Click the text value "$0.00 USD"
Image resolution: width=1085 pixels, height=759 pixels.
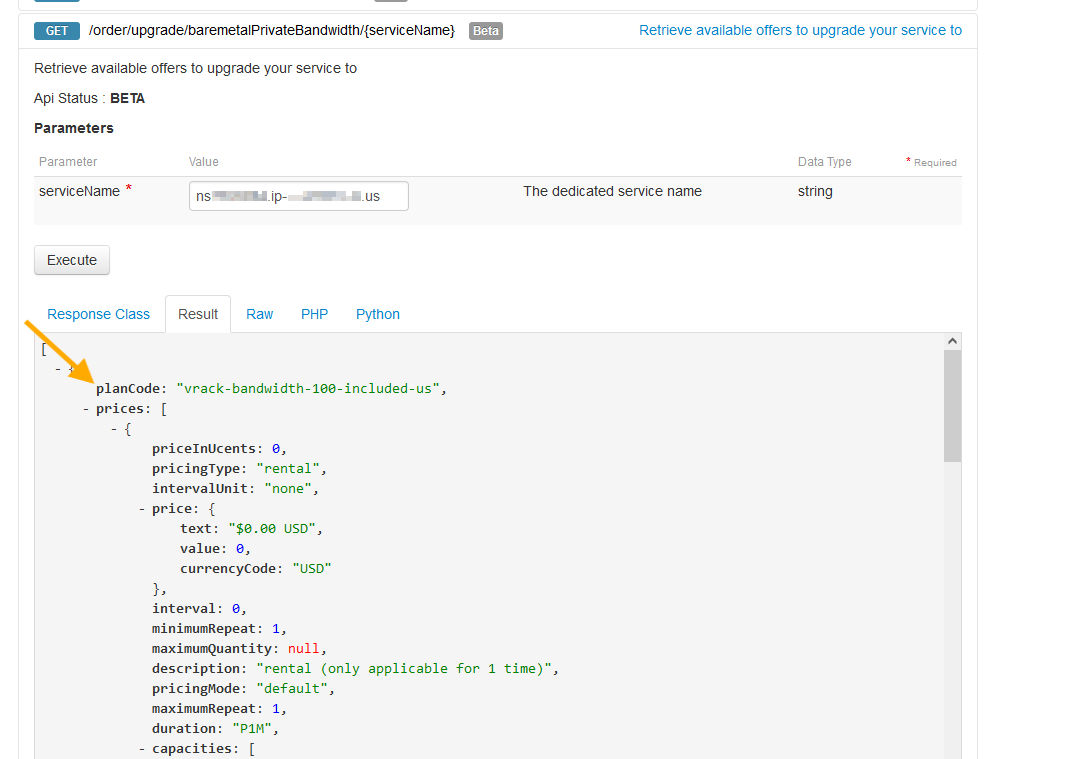(272, 529)
